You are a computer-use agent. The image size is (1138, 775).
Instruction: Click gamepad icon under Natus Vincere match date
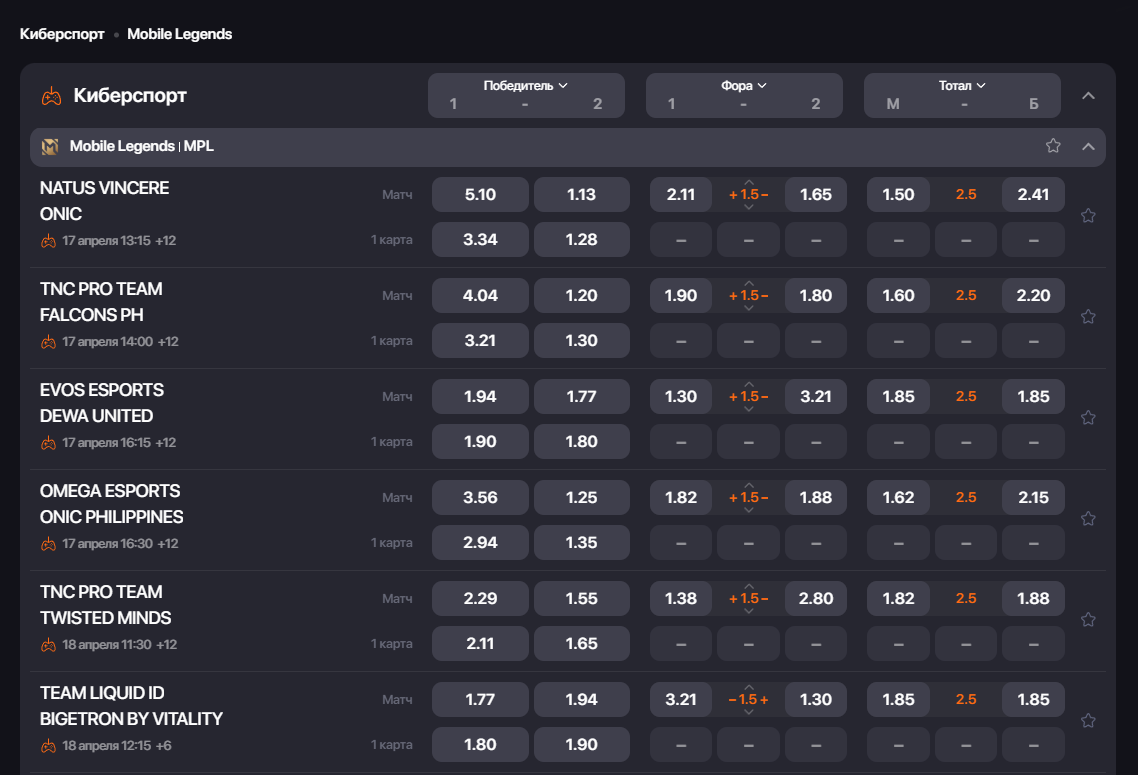[49, 241]
